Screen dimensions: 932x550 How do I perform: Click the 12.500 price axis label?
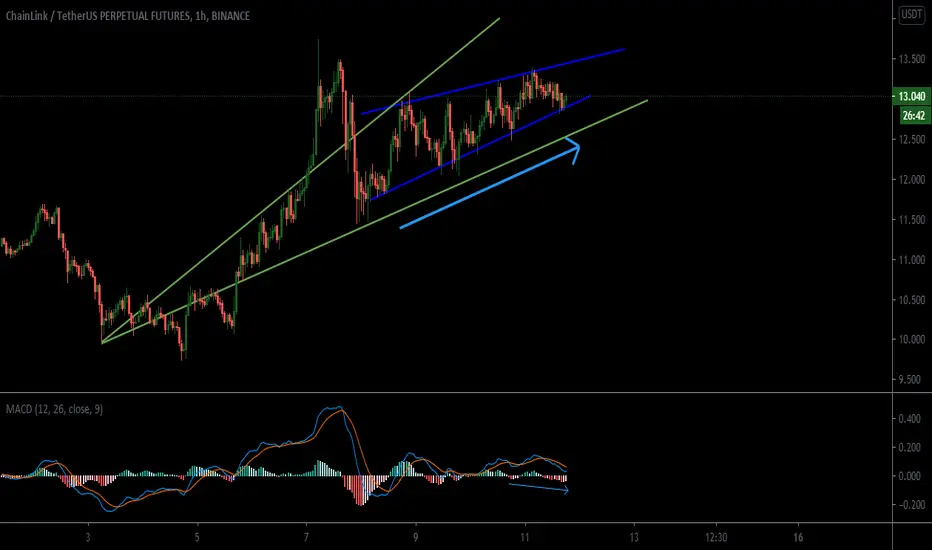(911, 139)
